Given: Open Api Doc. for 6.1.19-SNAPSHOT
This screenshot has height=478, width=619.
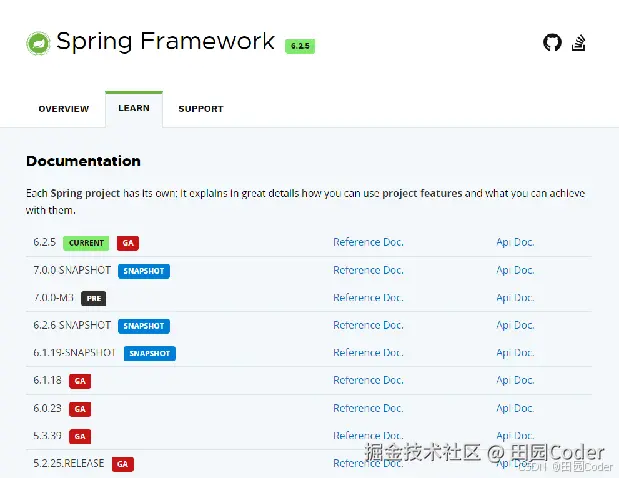Looking at the screenshot, I should pyautogui.click(x=515, y=352).
